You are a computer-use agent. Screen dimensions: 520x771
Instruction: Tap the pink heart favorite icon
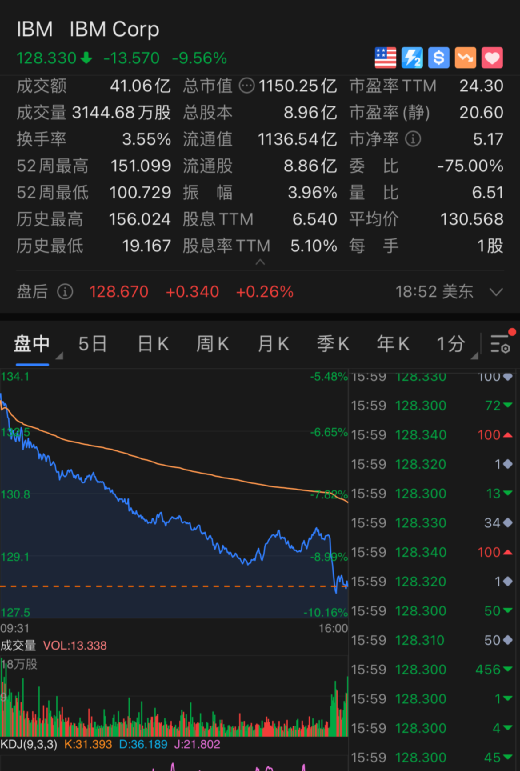pos(492,58)
